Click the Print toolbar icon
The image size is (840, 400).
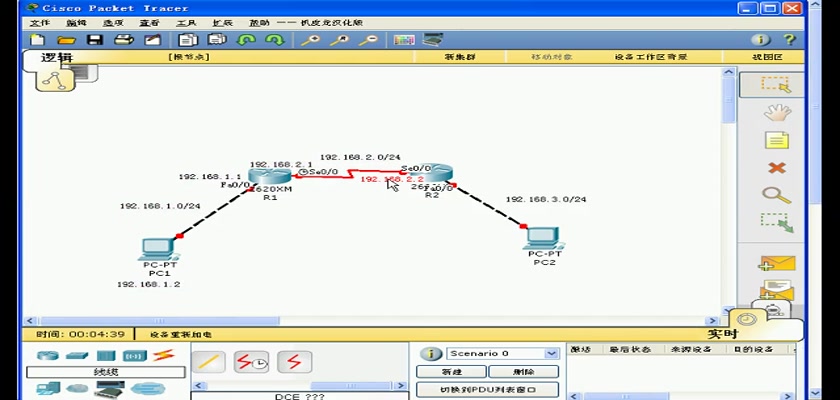point(123,40)
